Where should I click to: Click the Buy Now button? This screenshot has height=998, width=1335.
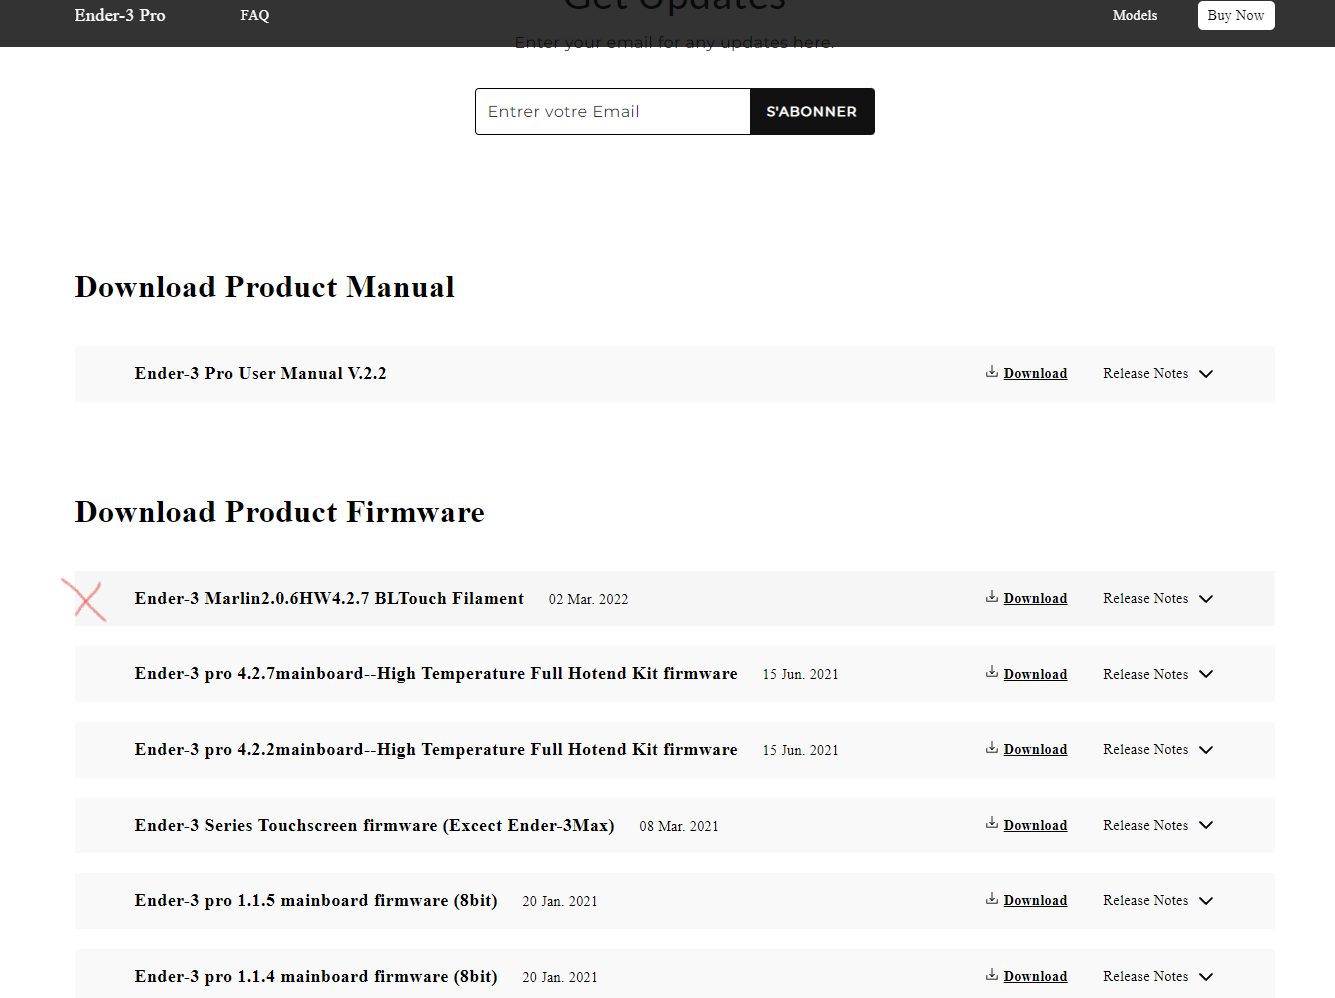click(x=1236, y=16)
